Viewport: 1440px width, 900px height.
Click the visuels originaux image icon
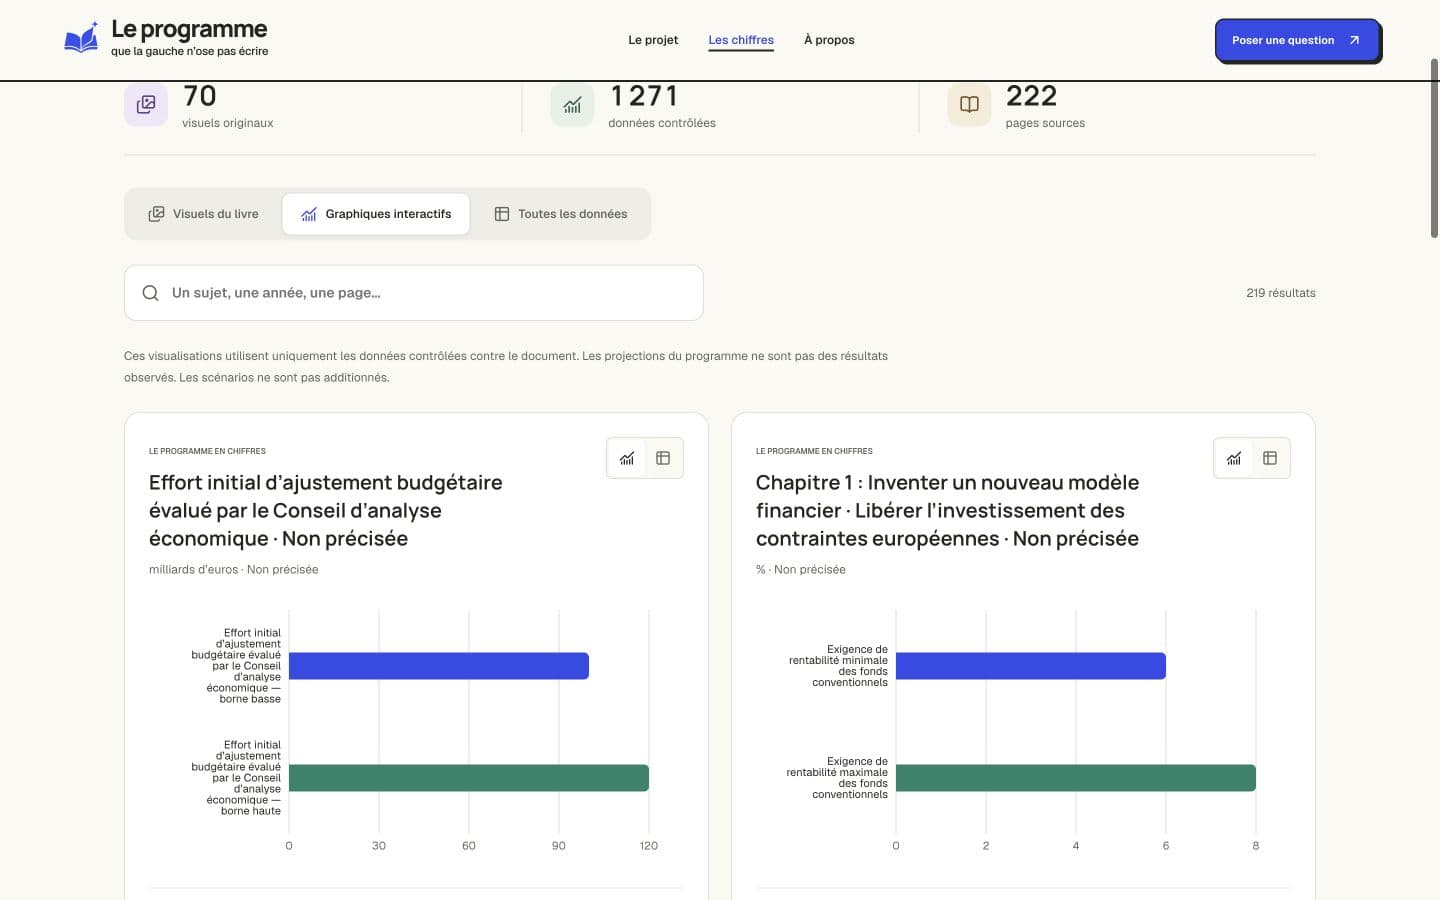(146, 104)
